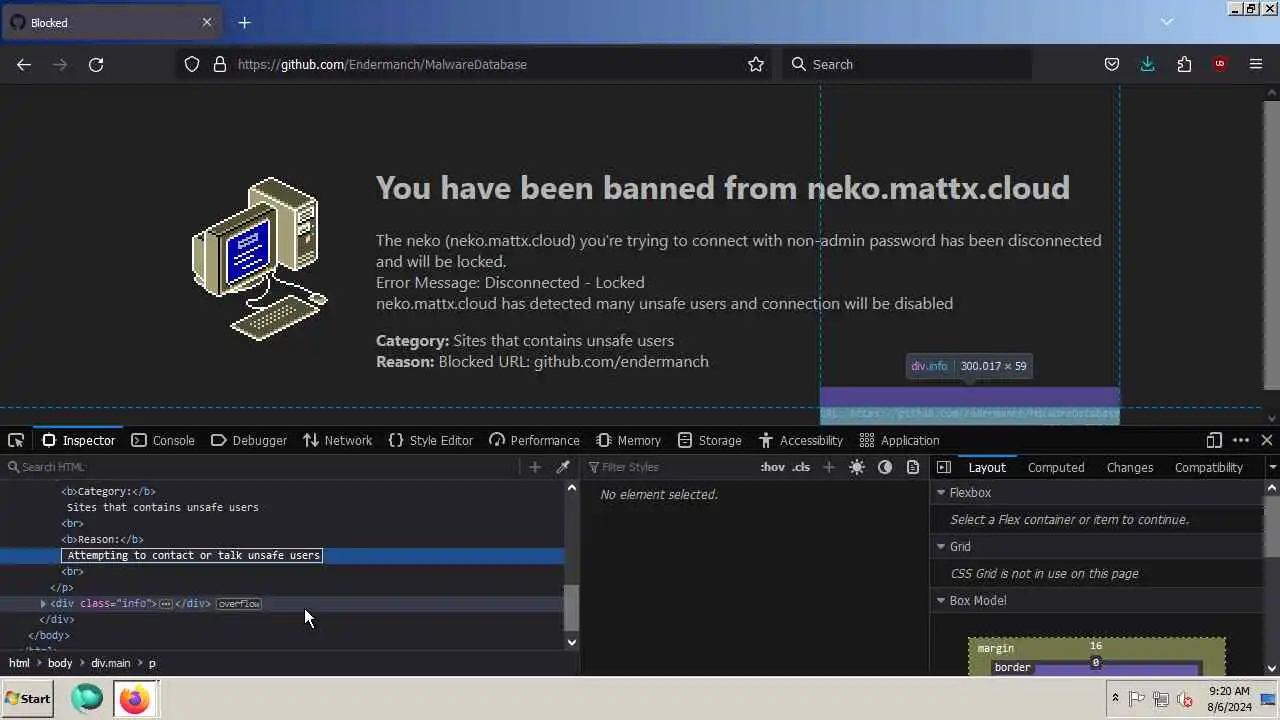Screen dimensions: 1280x720
Task: Open the downloads panel arrow
Action: pos(1147,64)
